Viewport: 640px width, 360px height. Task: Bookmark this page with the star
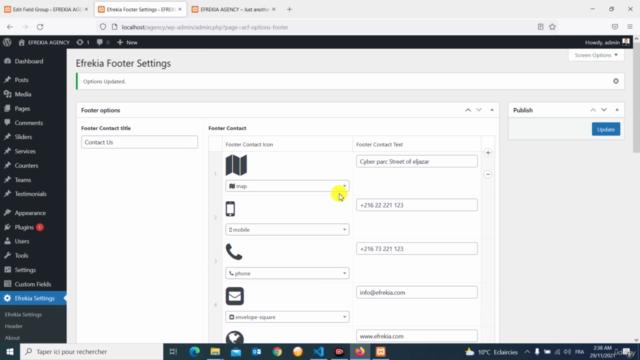552,27
